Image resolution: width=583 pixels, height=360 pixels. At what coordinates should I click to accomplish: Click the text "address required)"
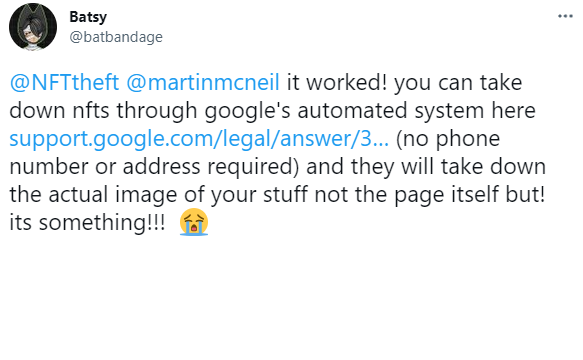tap(211, 166)
